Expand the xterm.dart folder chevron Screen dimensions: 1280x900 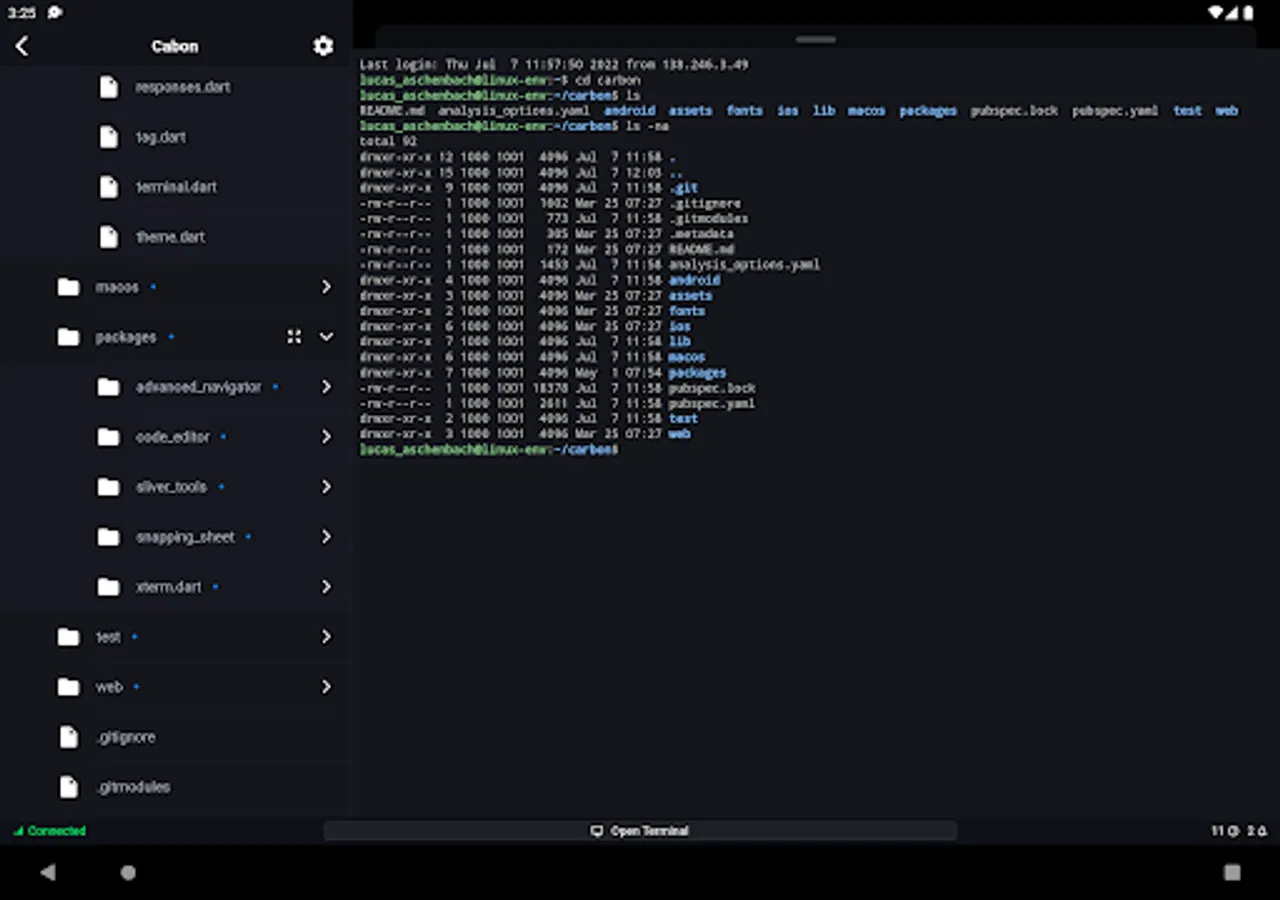[326, 587]
